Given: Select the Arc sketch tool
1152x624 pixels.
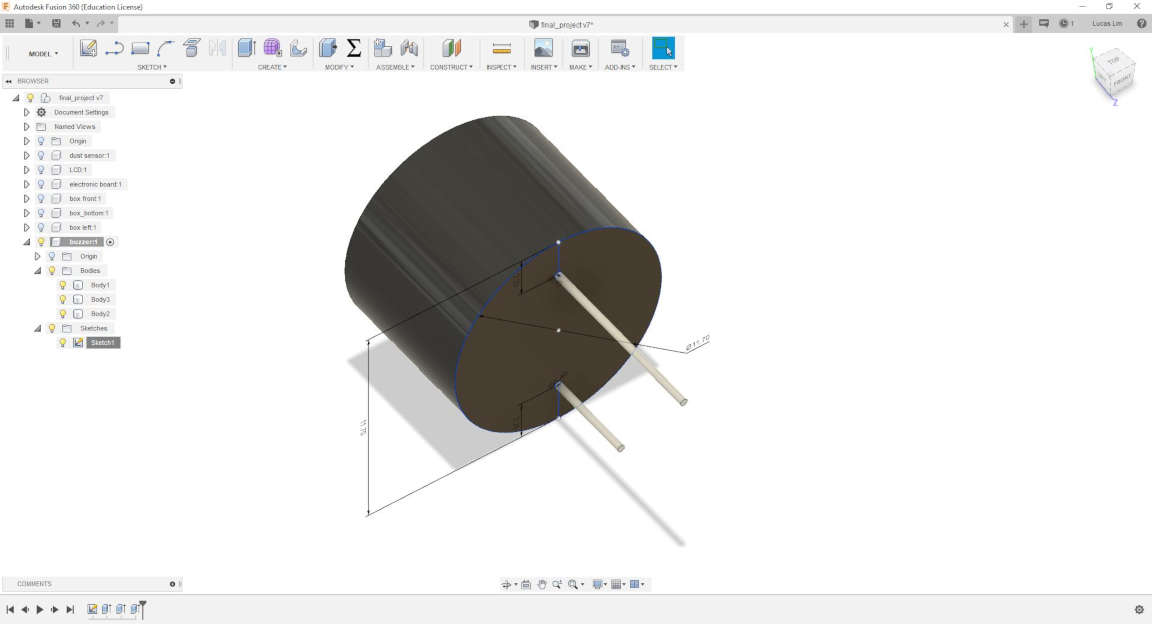Looking at the screenshot, I should pyautogui.click(x=165, y=49).
